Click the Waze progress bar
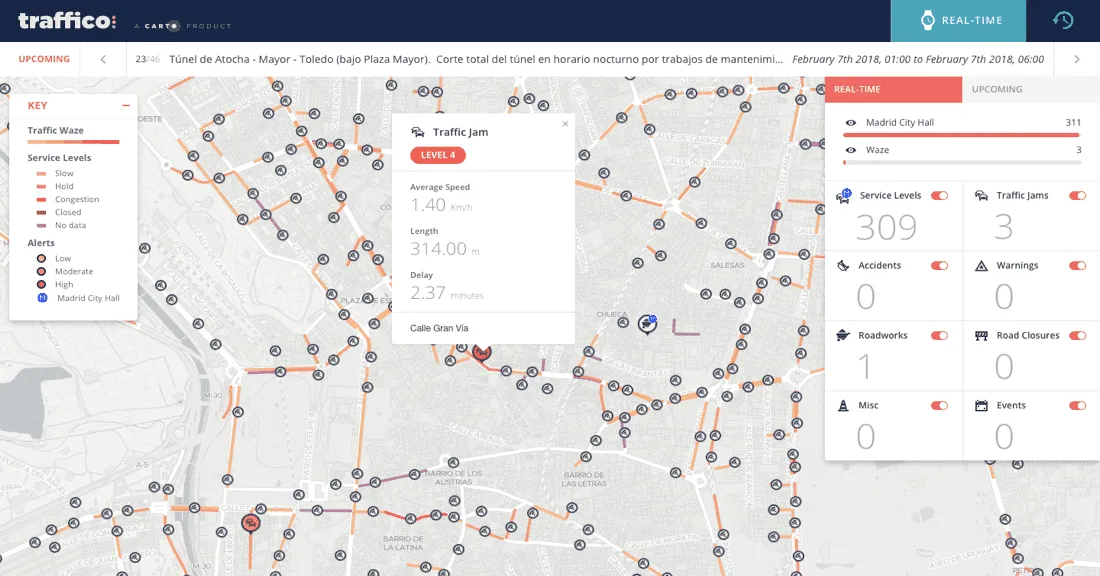 pos(960,161)
